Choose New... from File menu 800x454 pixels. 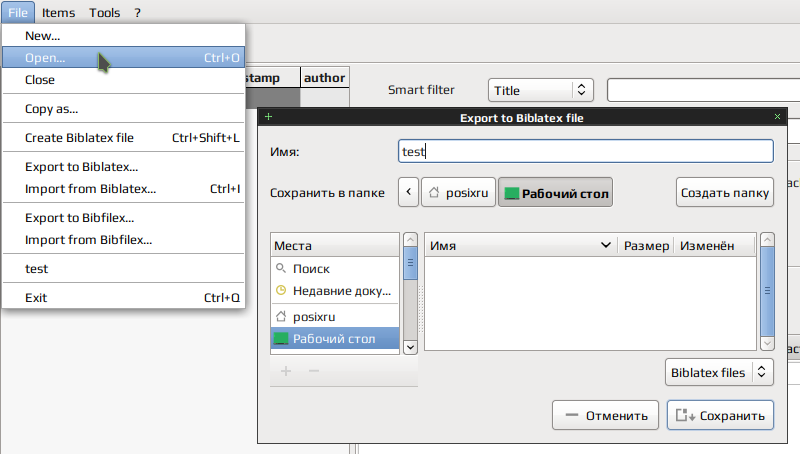pos(123,36)
